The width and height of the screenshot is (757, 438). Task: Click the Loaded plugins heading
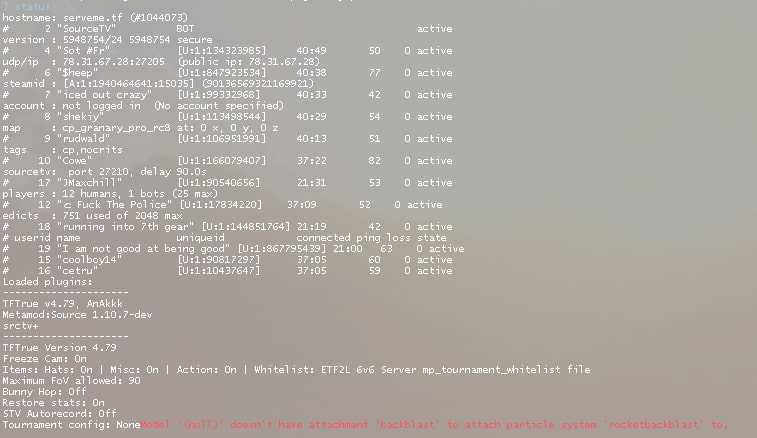[47, 282]
